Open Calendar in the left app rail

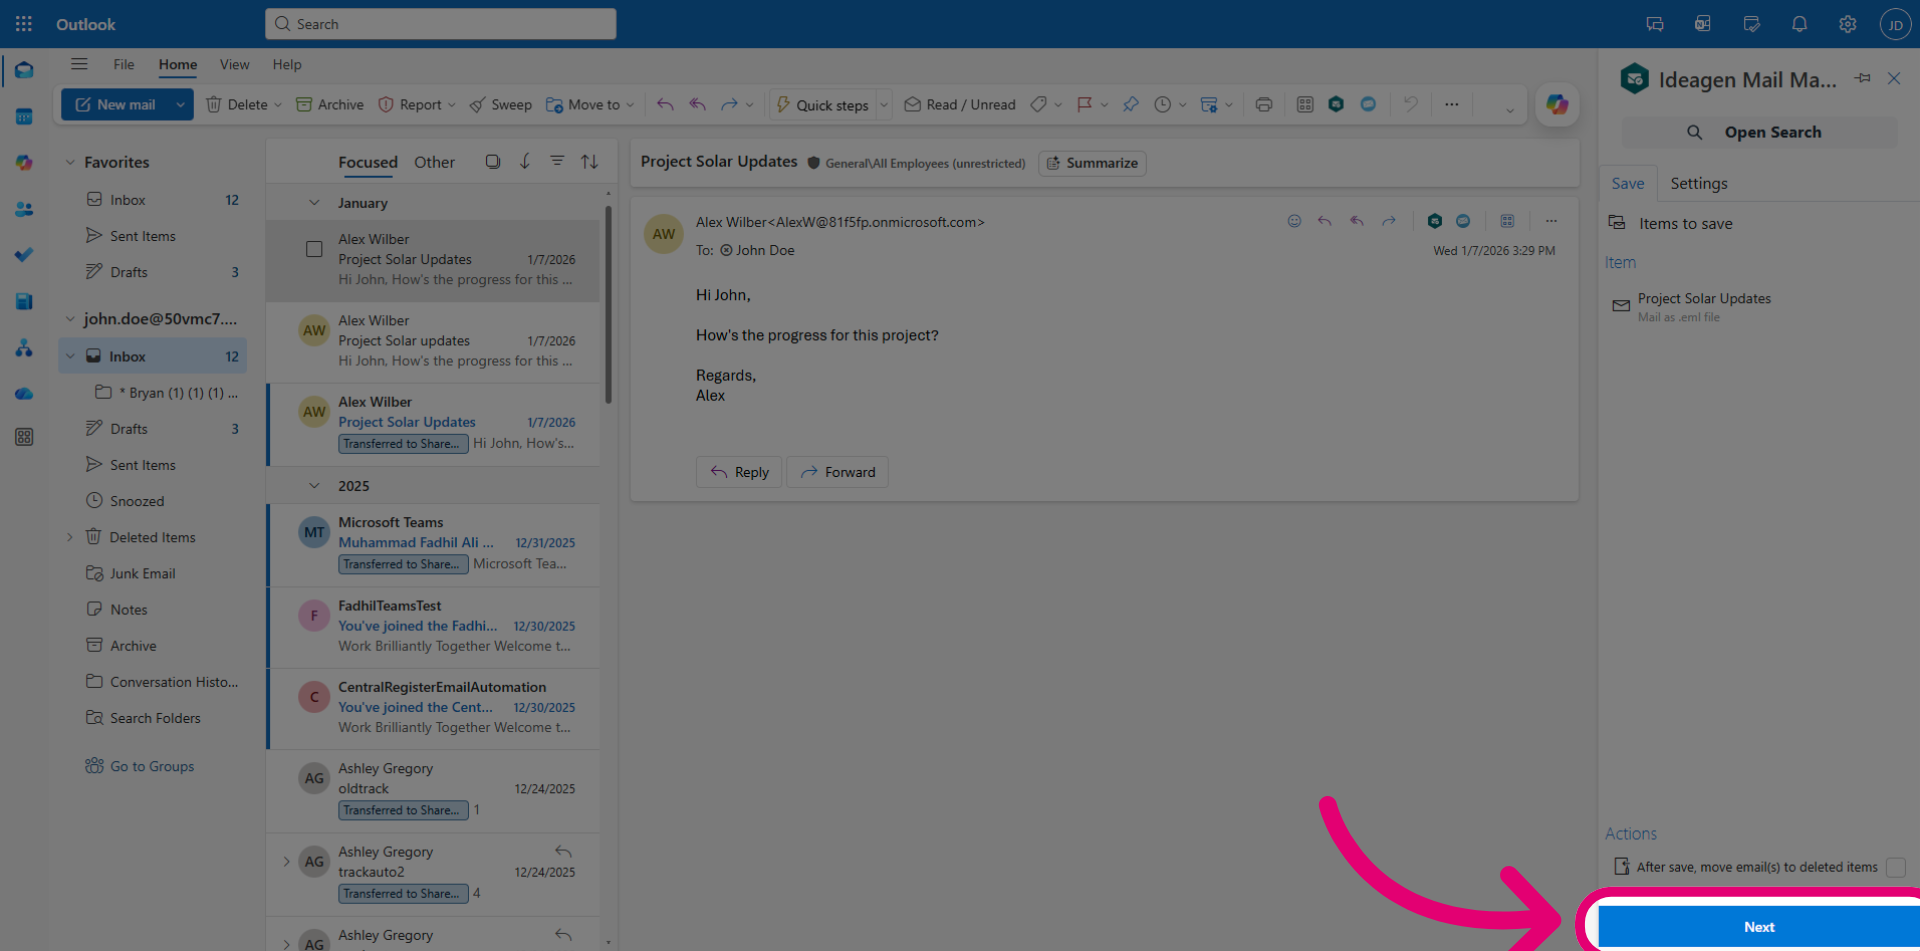[24, 116]
